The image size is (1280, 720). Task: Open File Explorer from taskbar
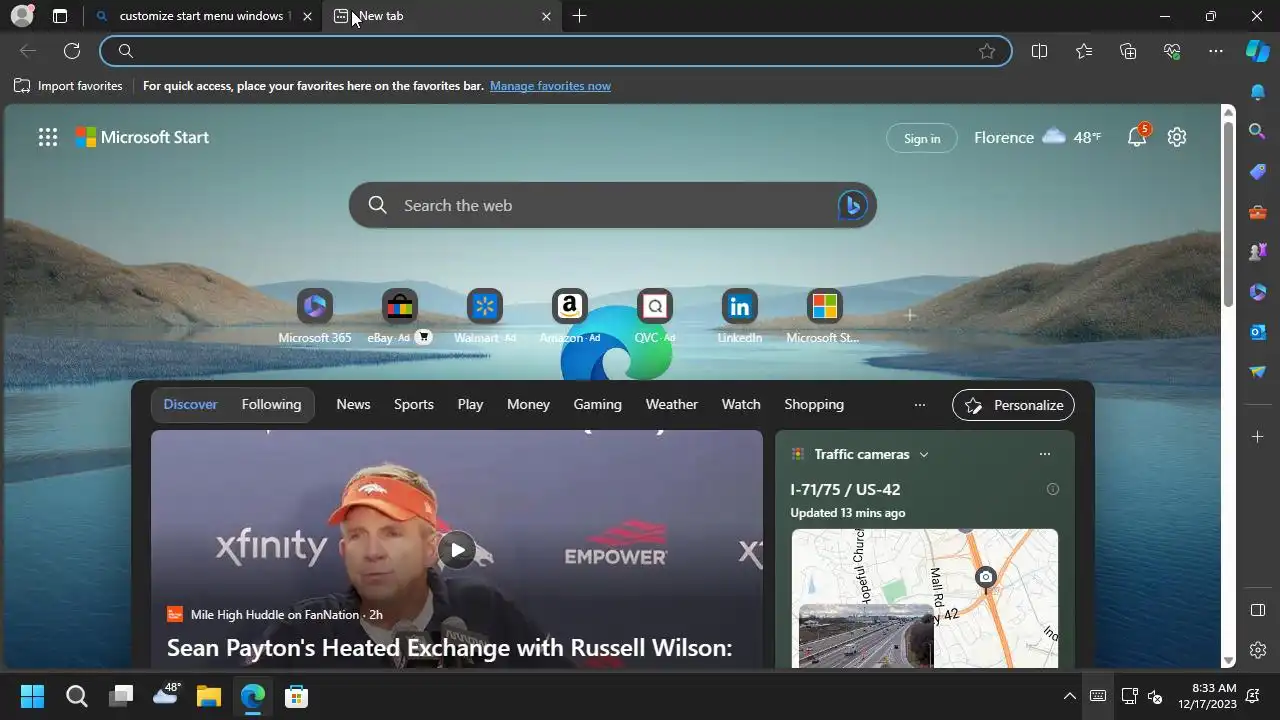coord(208,696)
